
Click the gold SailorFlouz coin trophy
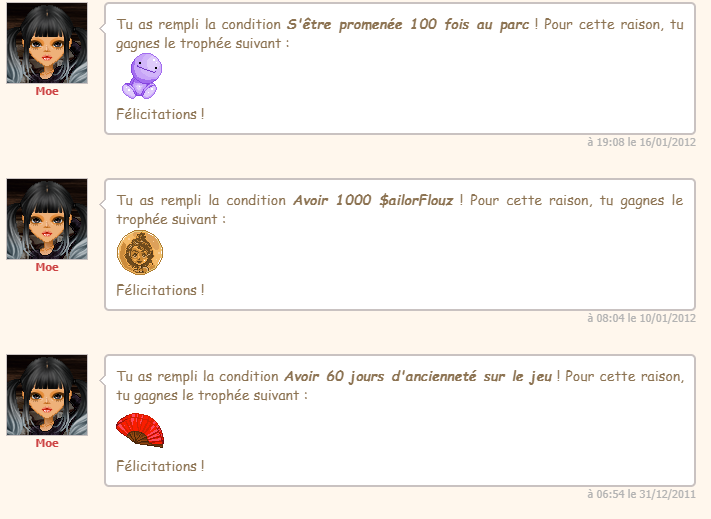(140, 252)
